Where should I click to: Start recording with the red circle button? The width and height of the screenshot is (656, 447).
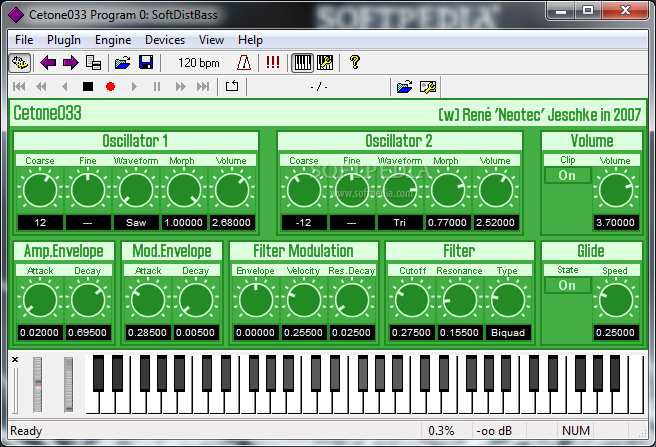[110, 87]
